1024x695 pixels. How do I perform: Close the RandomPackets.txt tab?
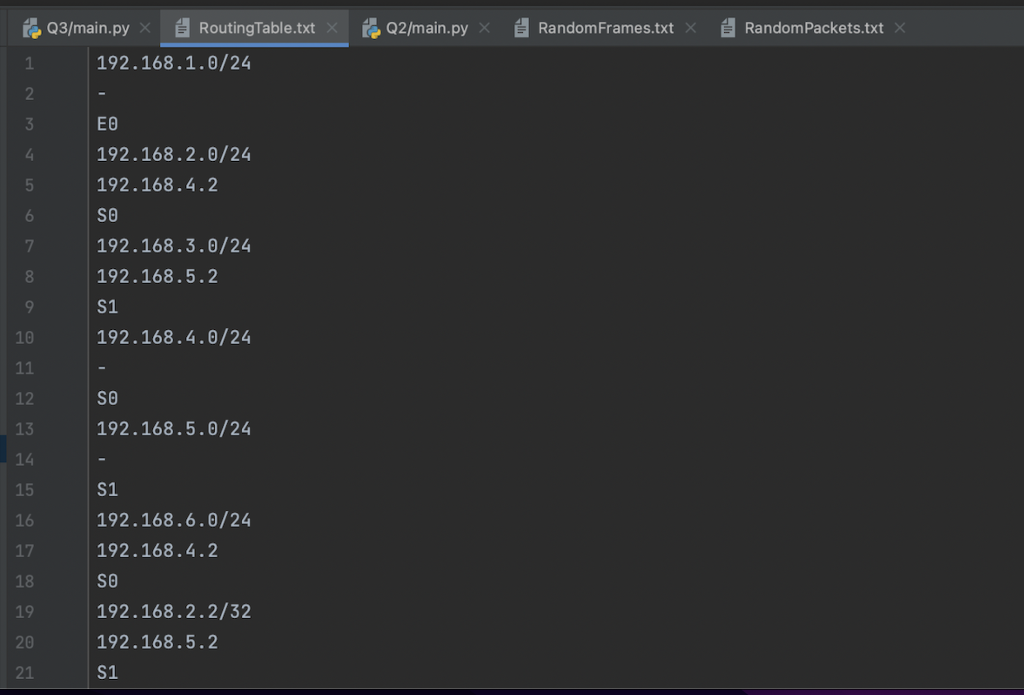pyautogui.click(x=900, y=28)
